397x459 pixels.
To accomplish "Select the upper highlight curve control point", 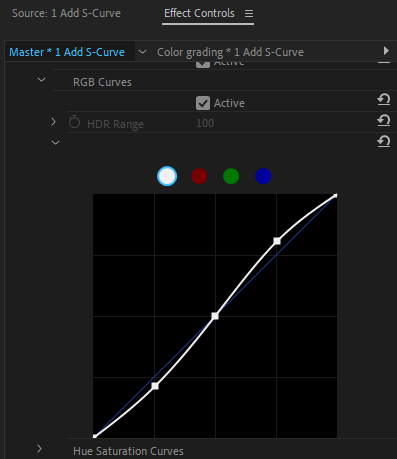I will (277, 241).
